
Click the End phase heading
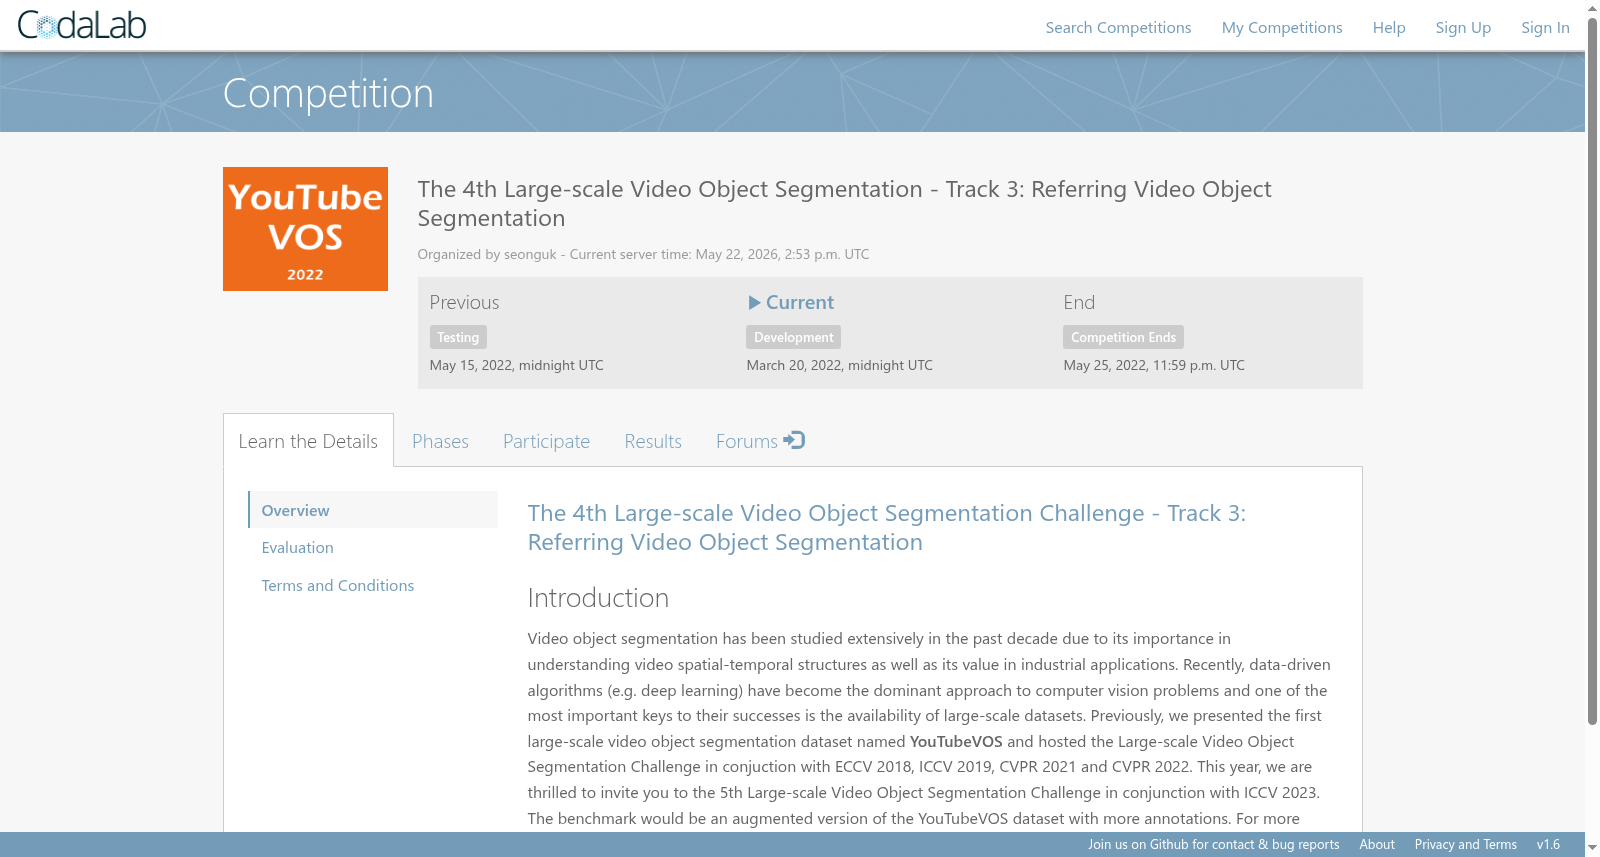pyautogui.click(x=1079, y=302)
